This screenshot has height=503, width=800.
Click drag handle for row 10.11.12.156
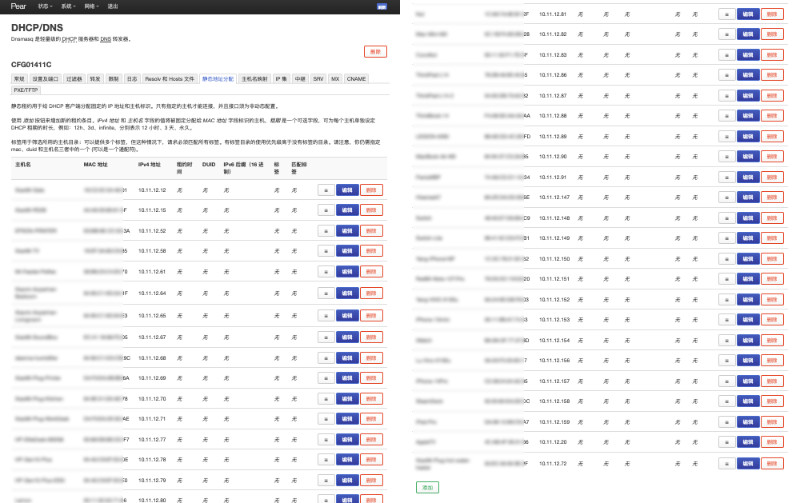[x=727, y=360]
